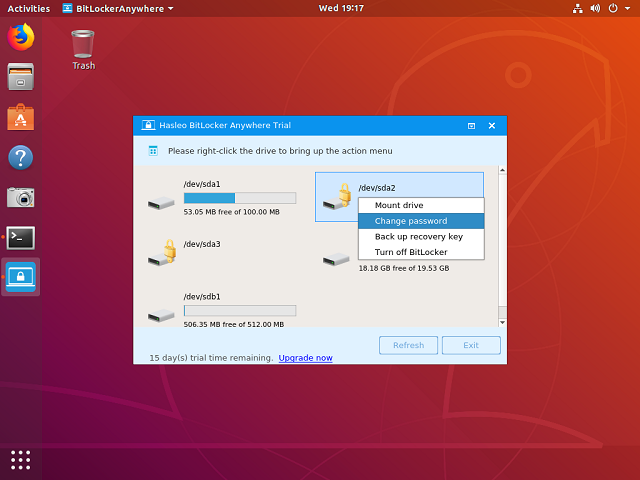Click the 18.18 GB free of 19.53 GB text
The width and height of the screenshot is (640, 480).
tap(404, 268)
